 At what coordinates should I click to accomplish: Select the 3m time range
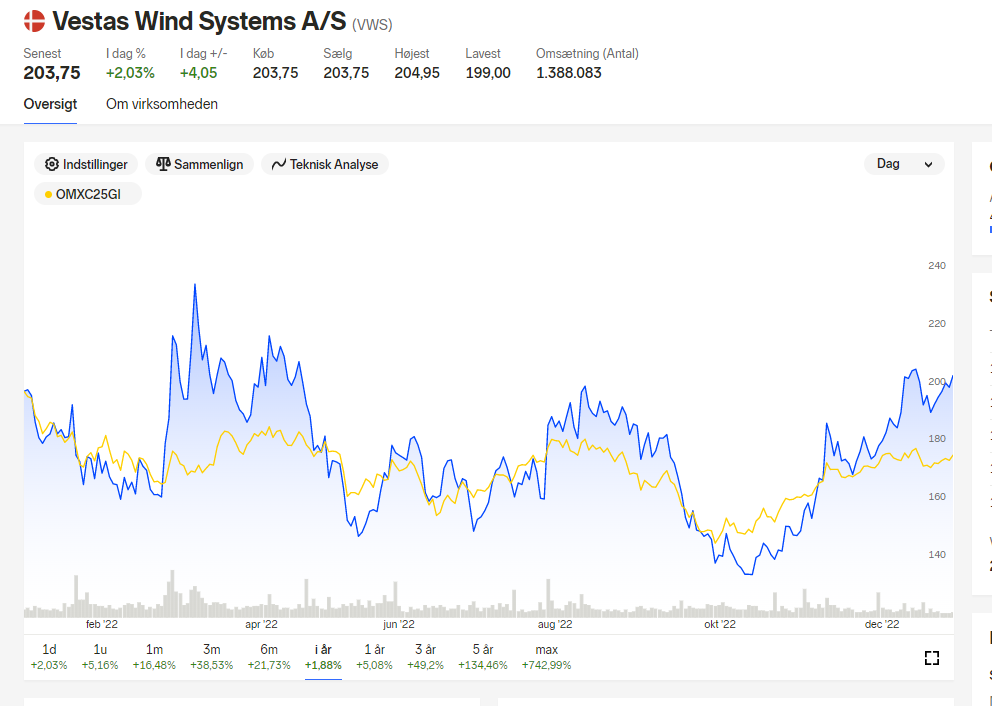click(211, 657)
